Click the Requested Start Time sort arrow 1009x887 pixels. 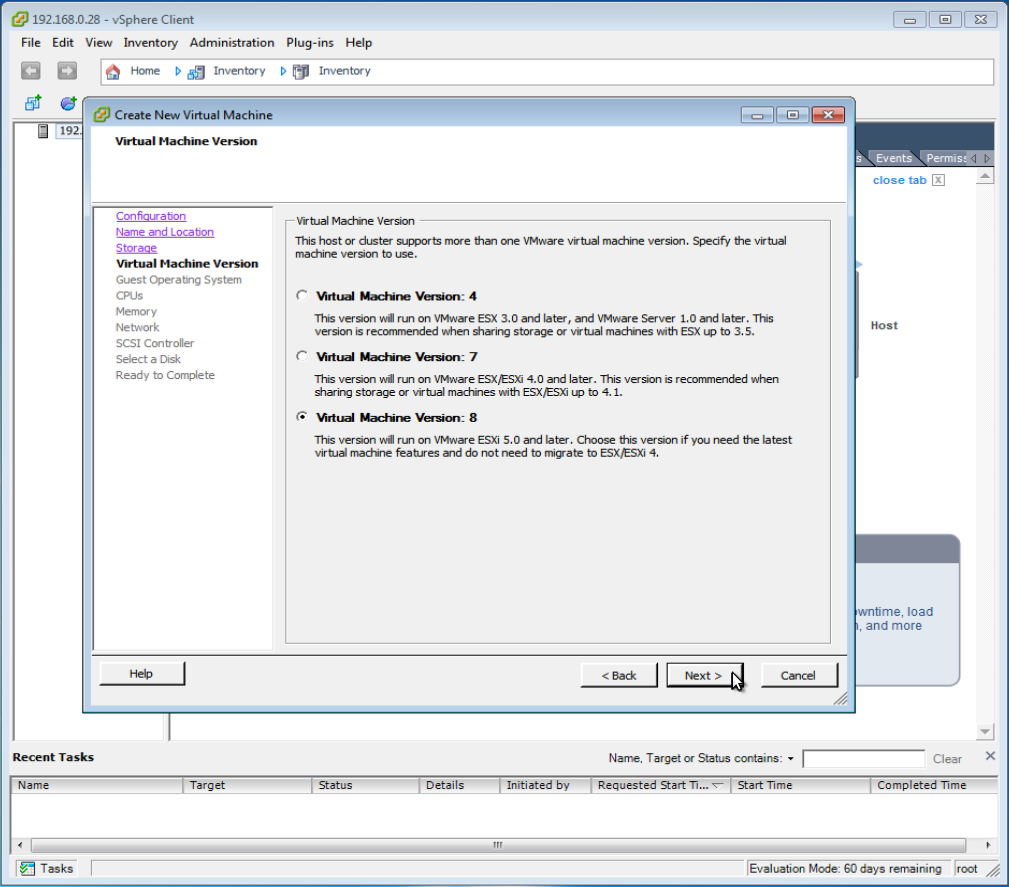[717, 785]
